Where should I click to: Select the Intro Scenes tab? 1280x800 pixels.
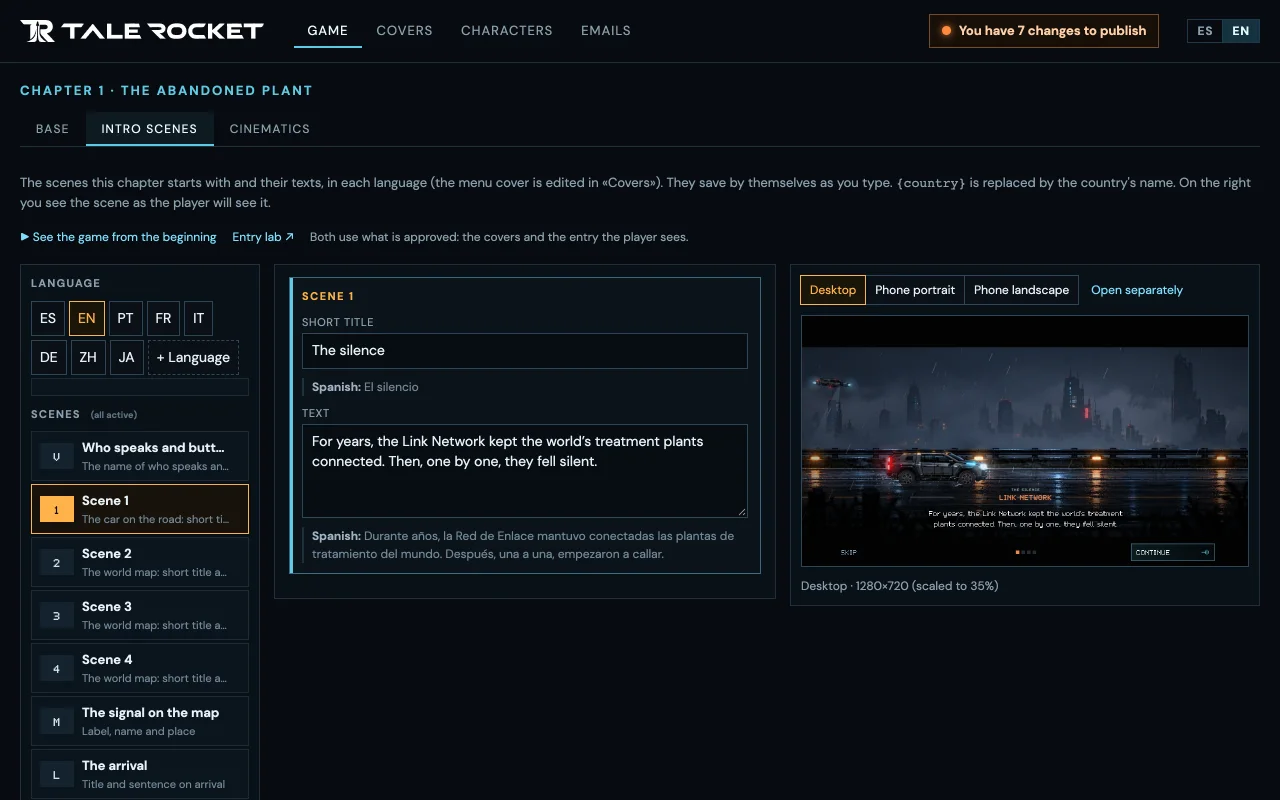(150, 129)
